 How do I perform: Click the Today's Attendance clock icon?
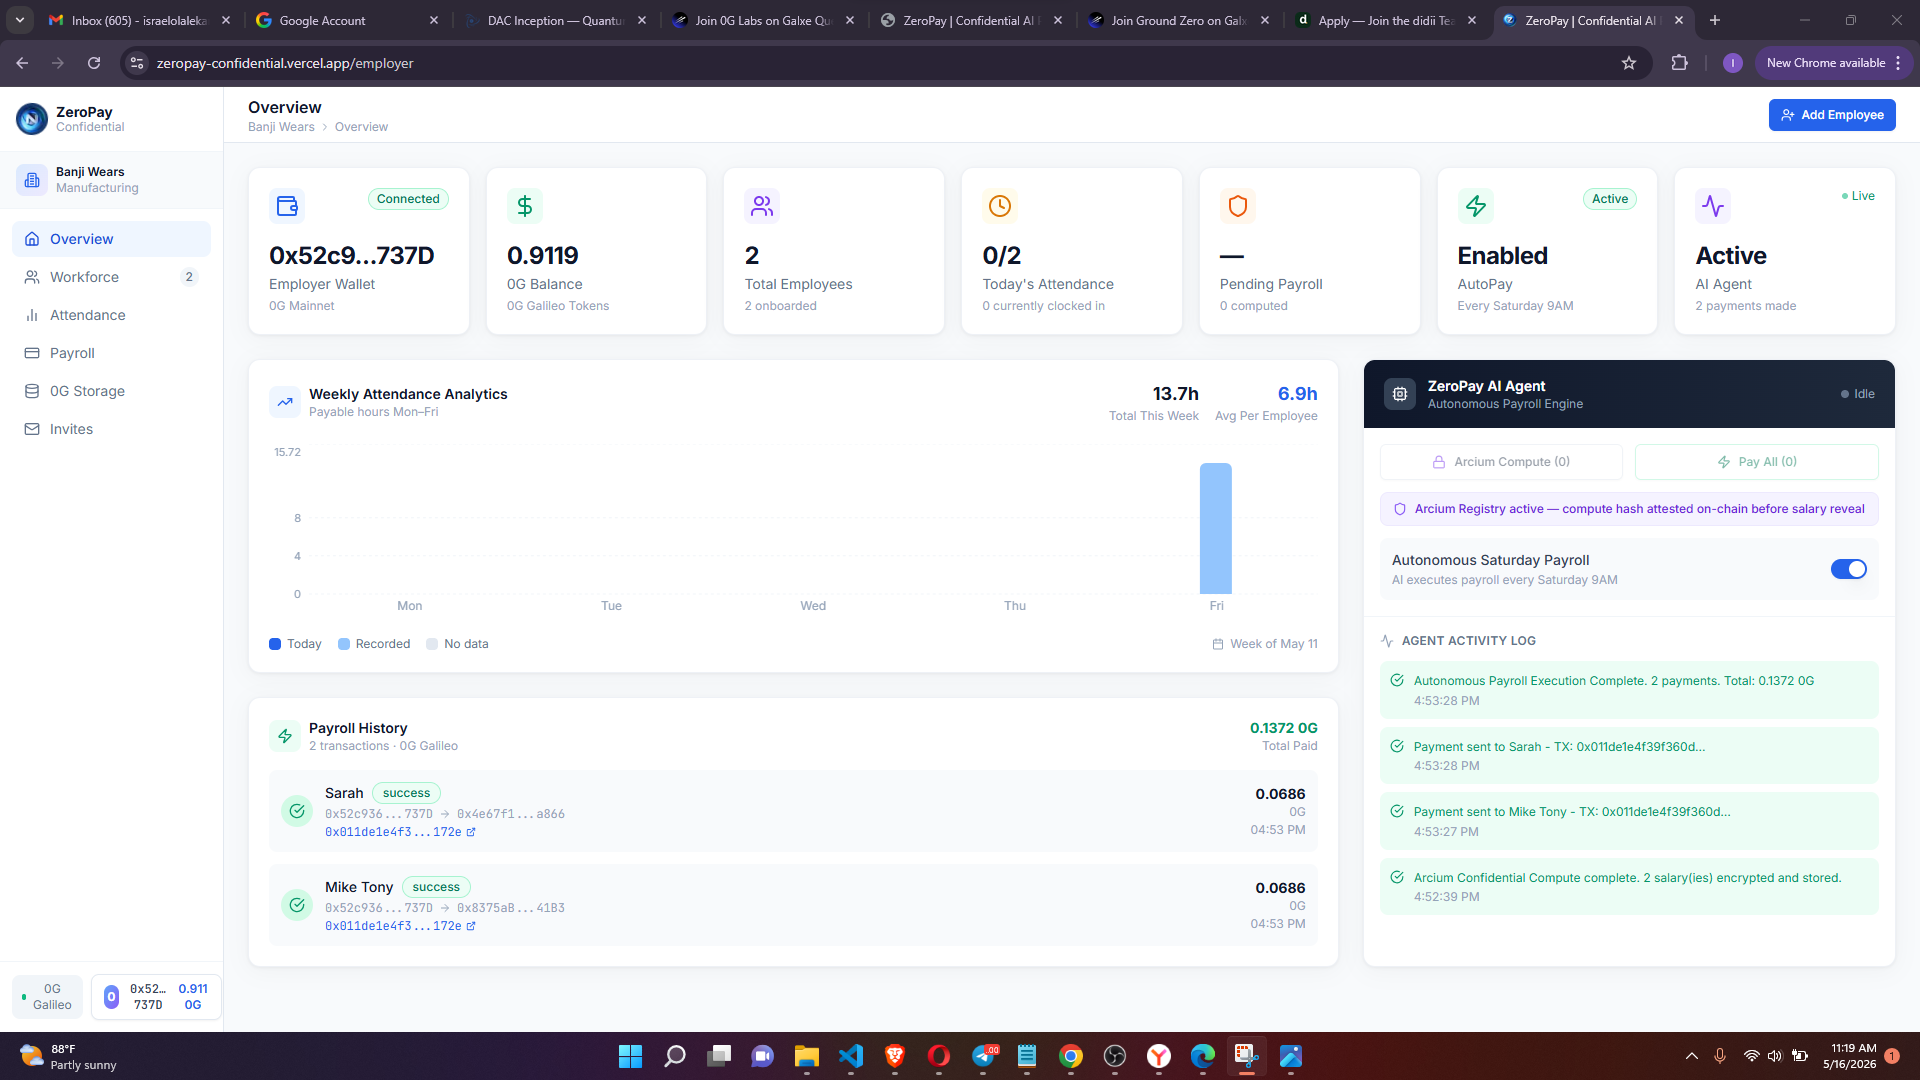[1000, 206]
